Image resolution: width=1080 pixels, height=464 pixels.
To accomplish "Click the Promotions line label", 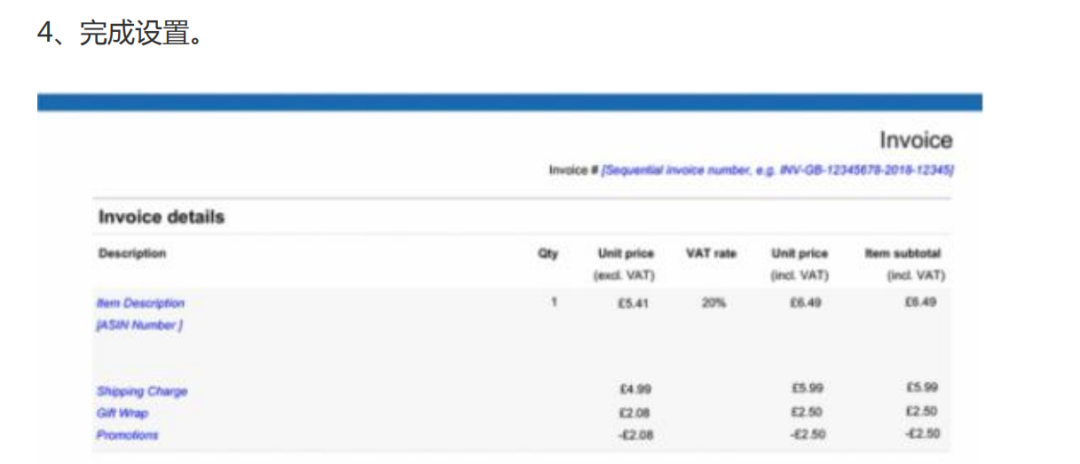I will [127, 435].
